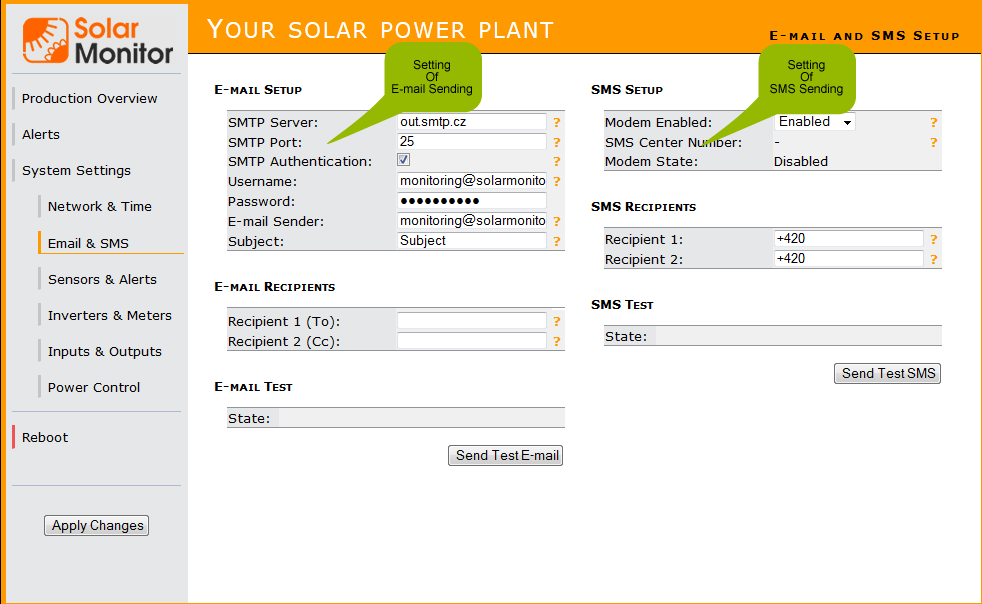Open the Production Overview menu item
Viewport: 982px width, 604px height.
[90, 98]
